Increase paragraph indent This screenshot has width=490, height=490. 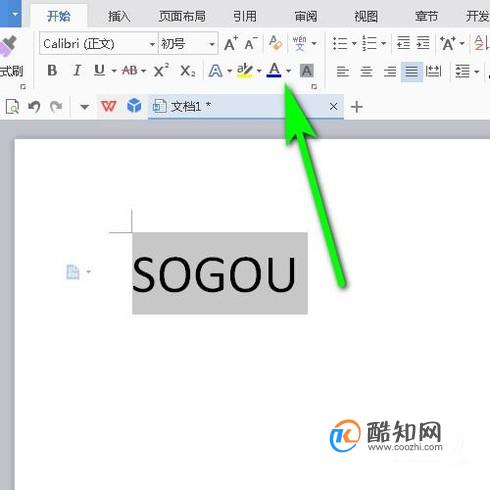click(x=423, y=43)
